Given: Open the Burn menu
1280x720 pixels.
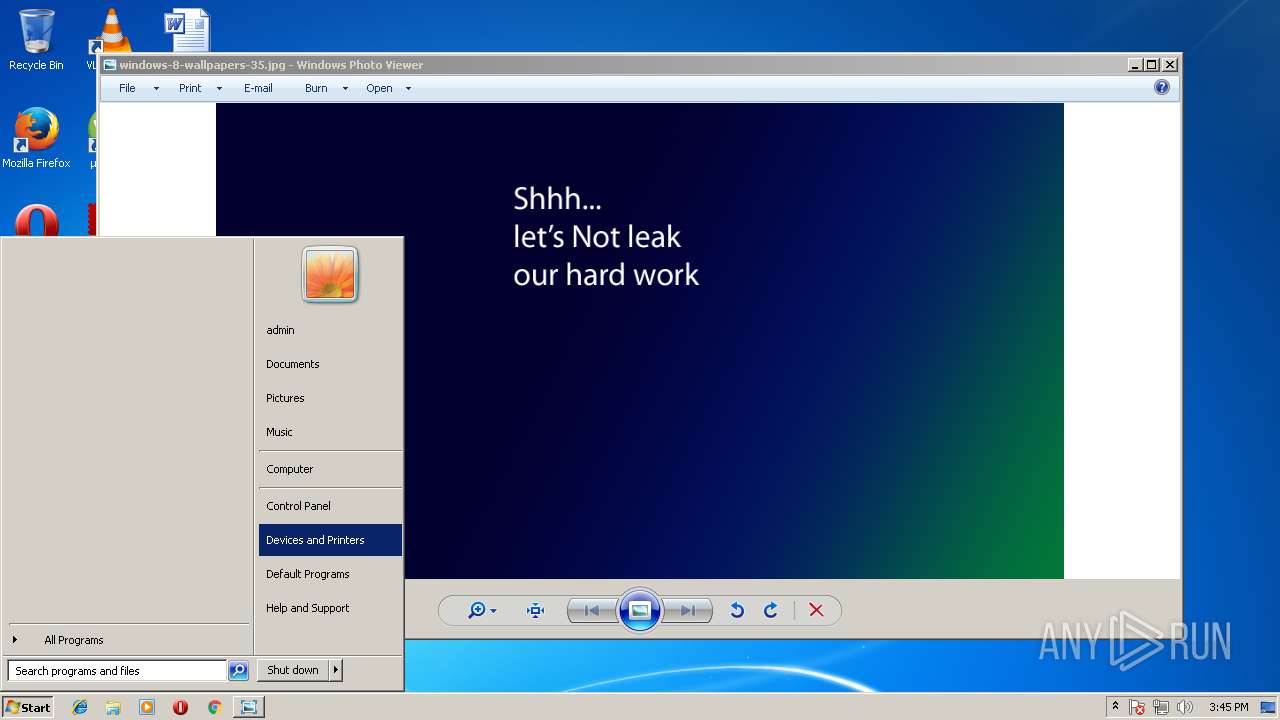Looking at the screenshot, I should pos(316,88).
